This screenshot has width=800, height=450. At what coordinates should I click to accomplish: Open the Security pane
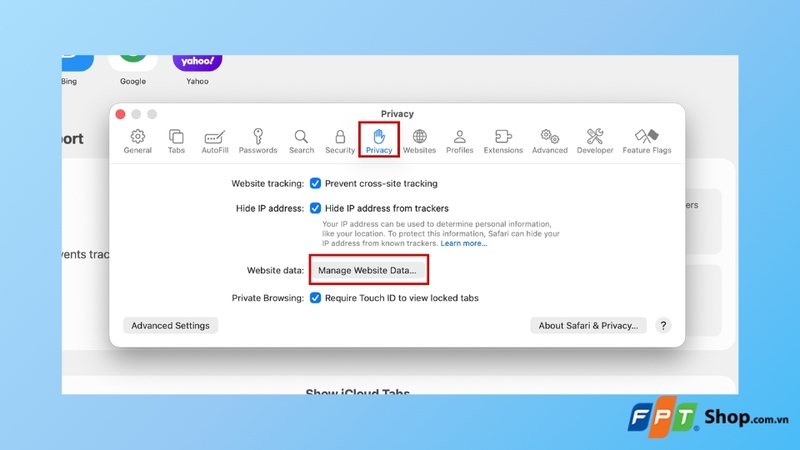click(x=340, y=141)
